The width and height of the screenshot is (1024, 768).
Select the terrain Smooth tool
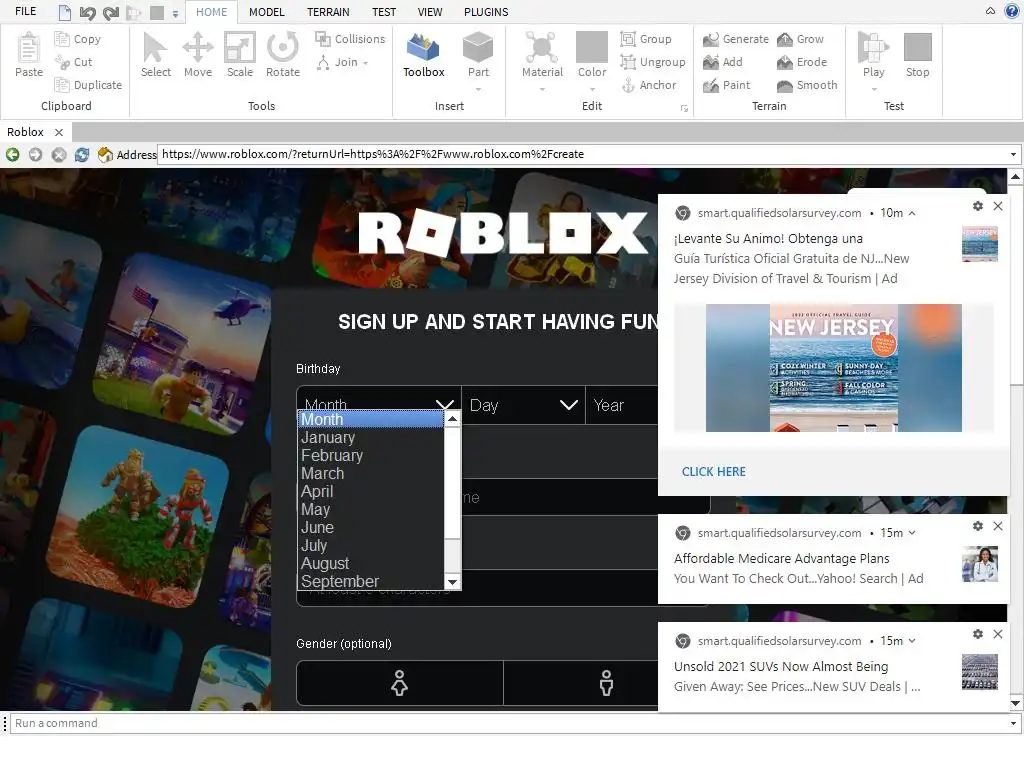(807, 85)
